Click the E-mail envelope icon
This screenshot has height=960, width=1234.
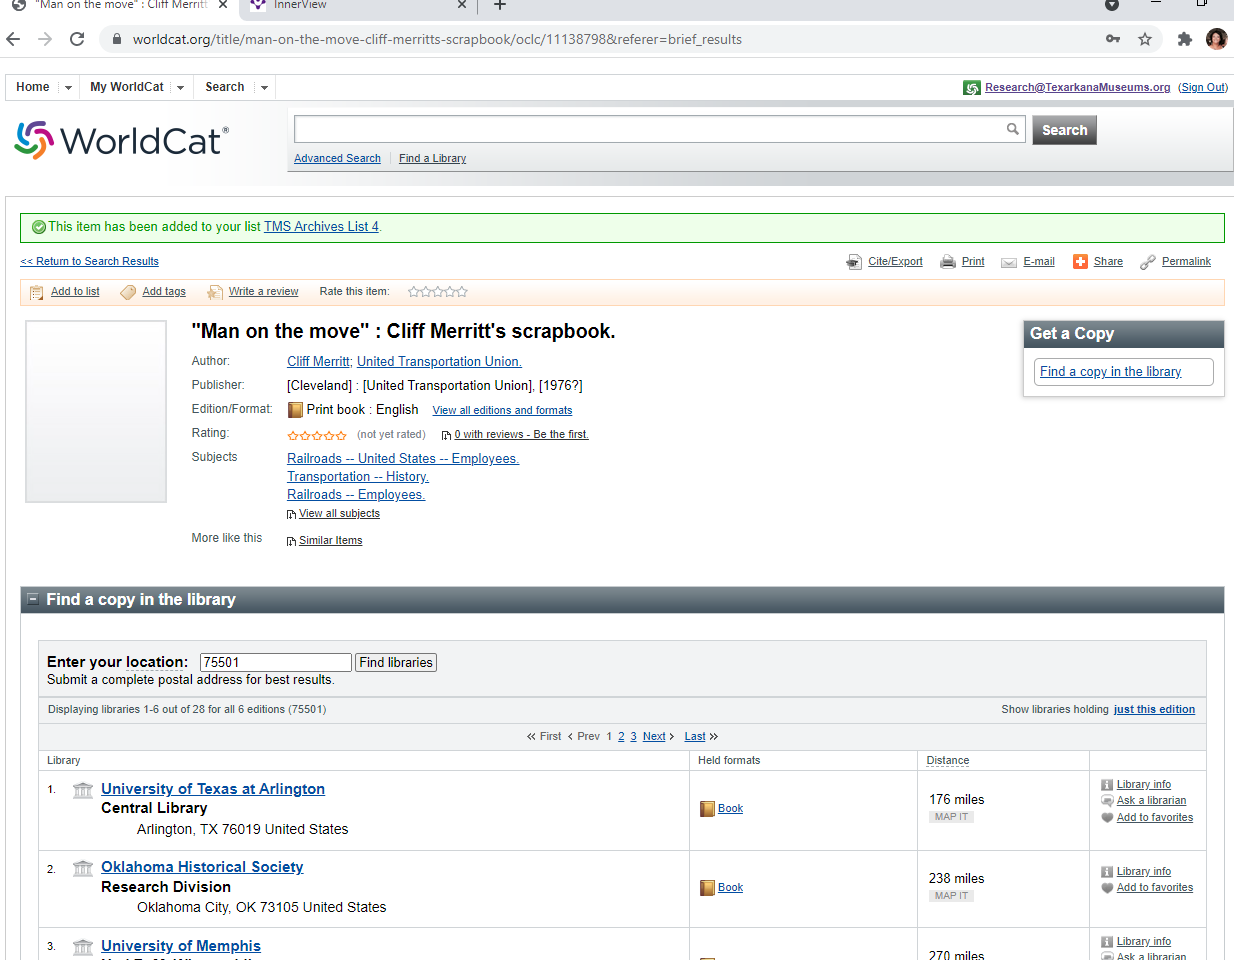[1009, 262]
